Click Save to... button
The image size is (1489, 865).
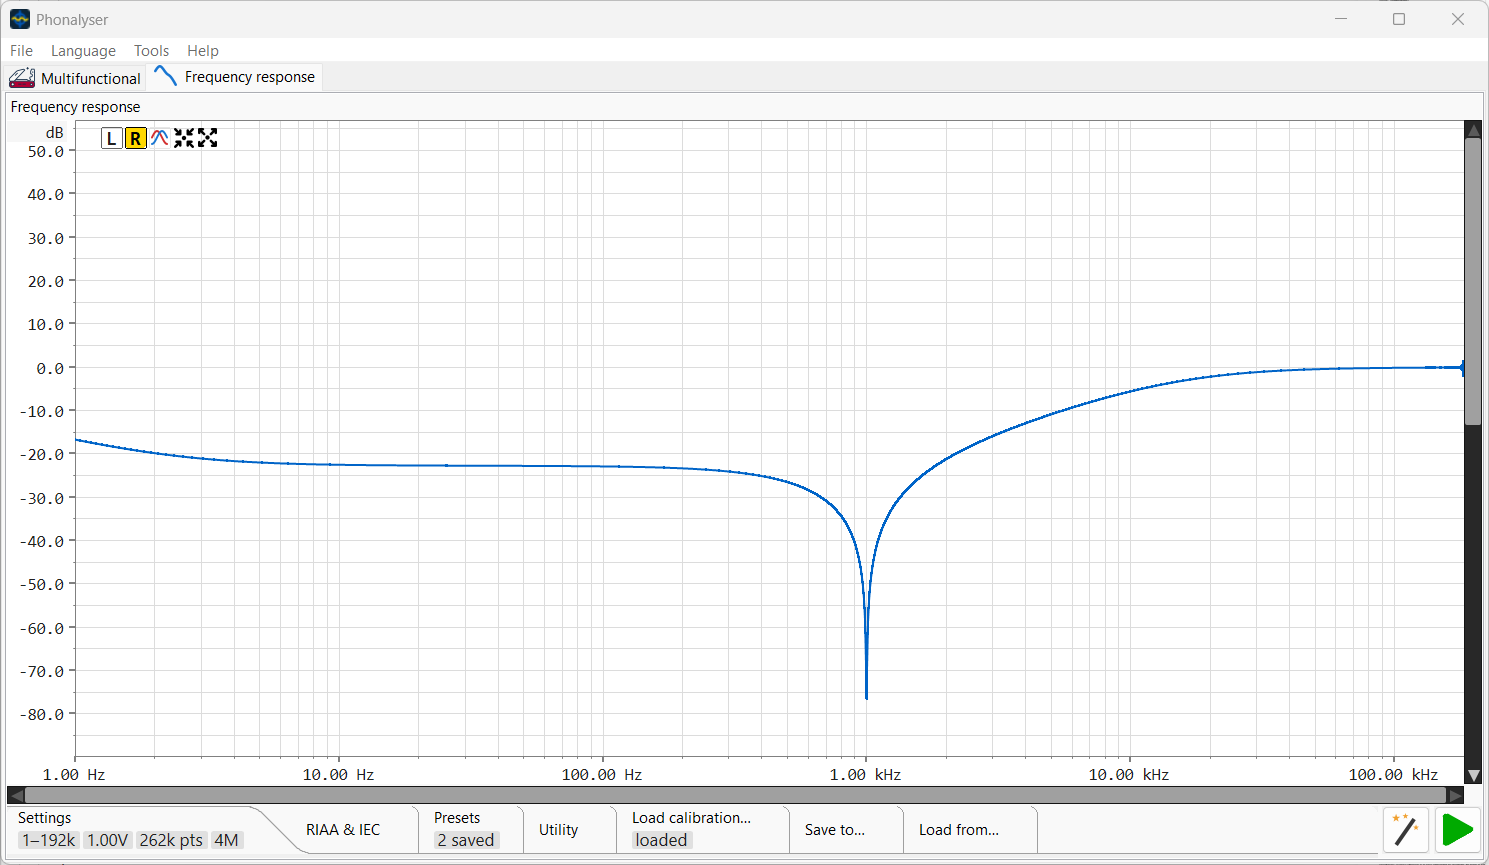pyautogui.click(x=834, y=830)
